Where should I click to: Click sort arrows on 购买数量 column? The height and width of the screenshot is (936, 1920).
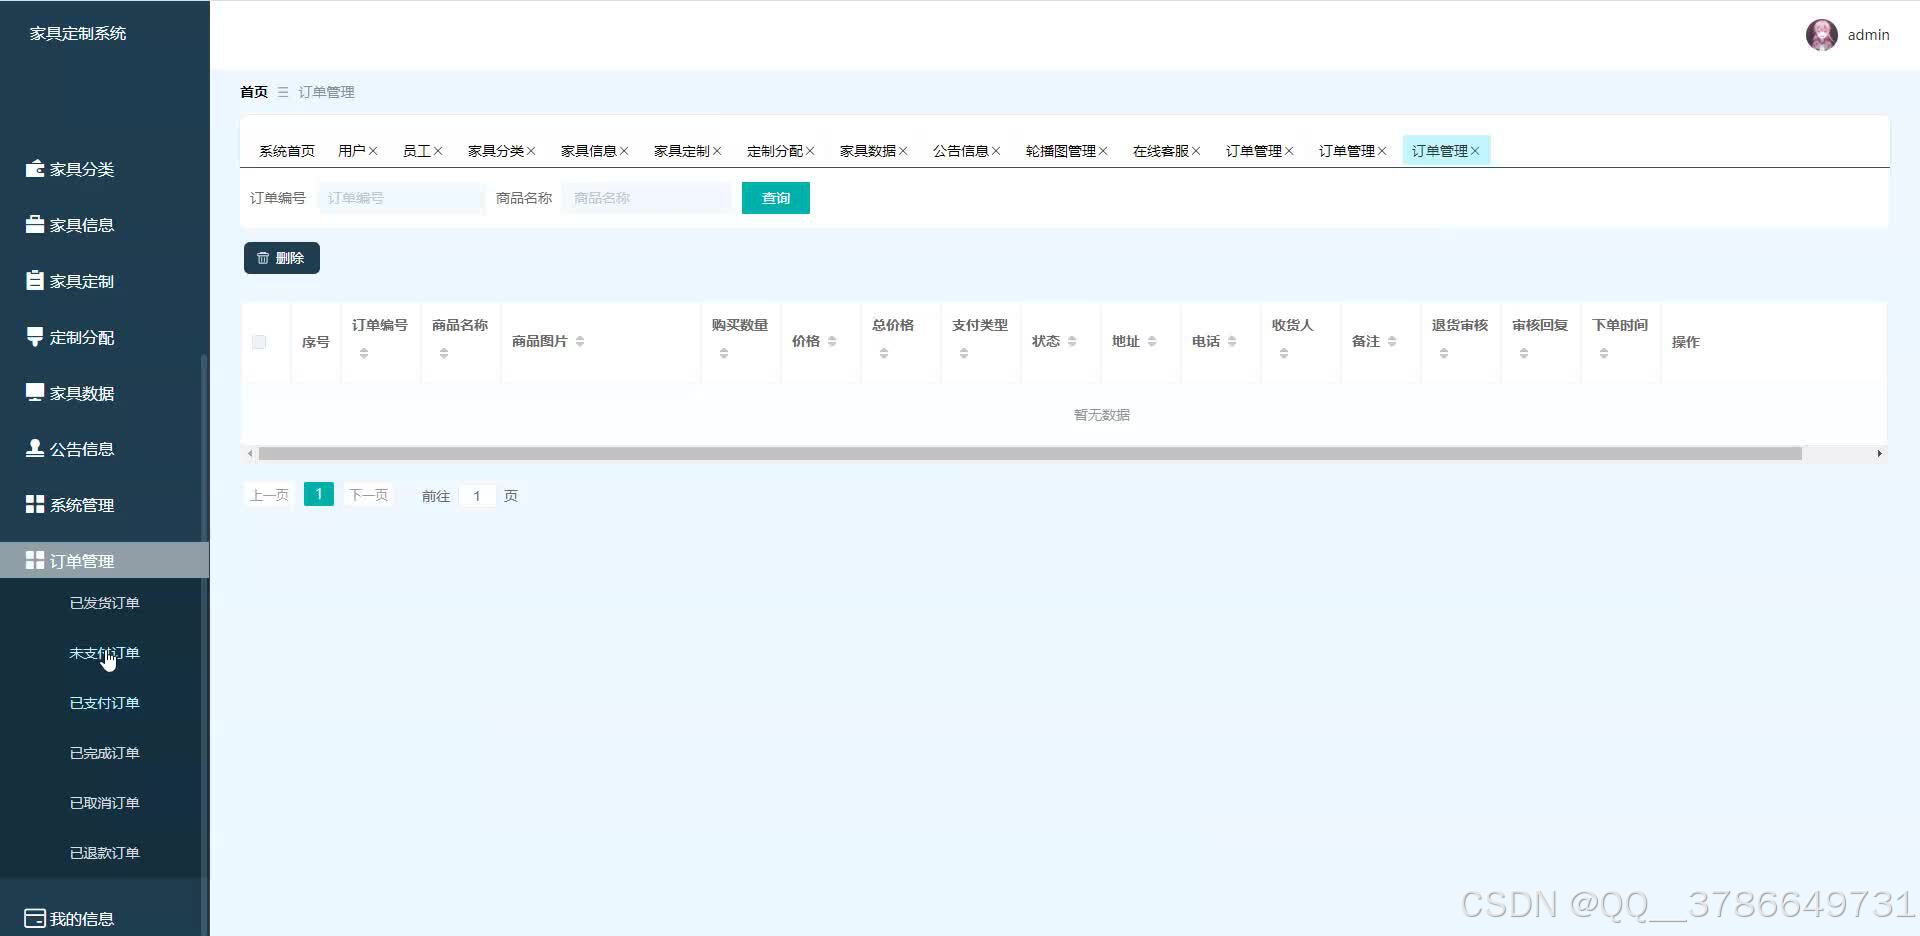(724, 353)
